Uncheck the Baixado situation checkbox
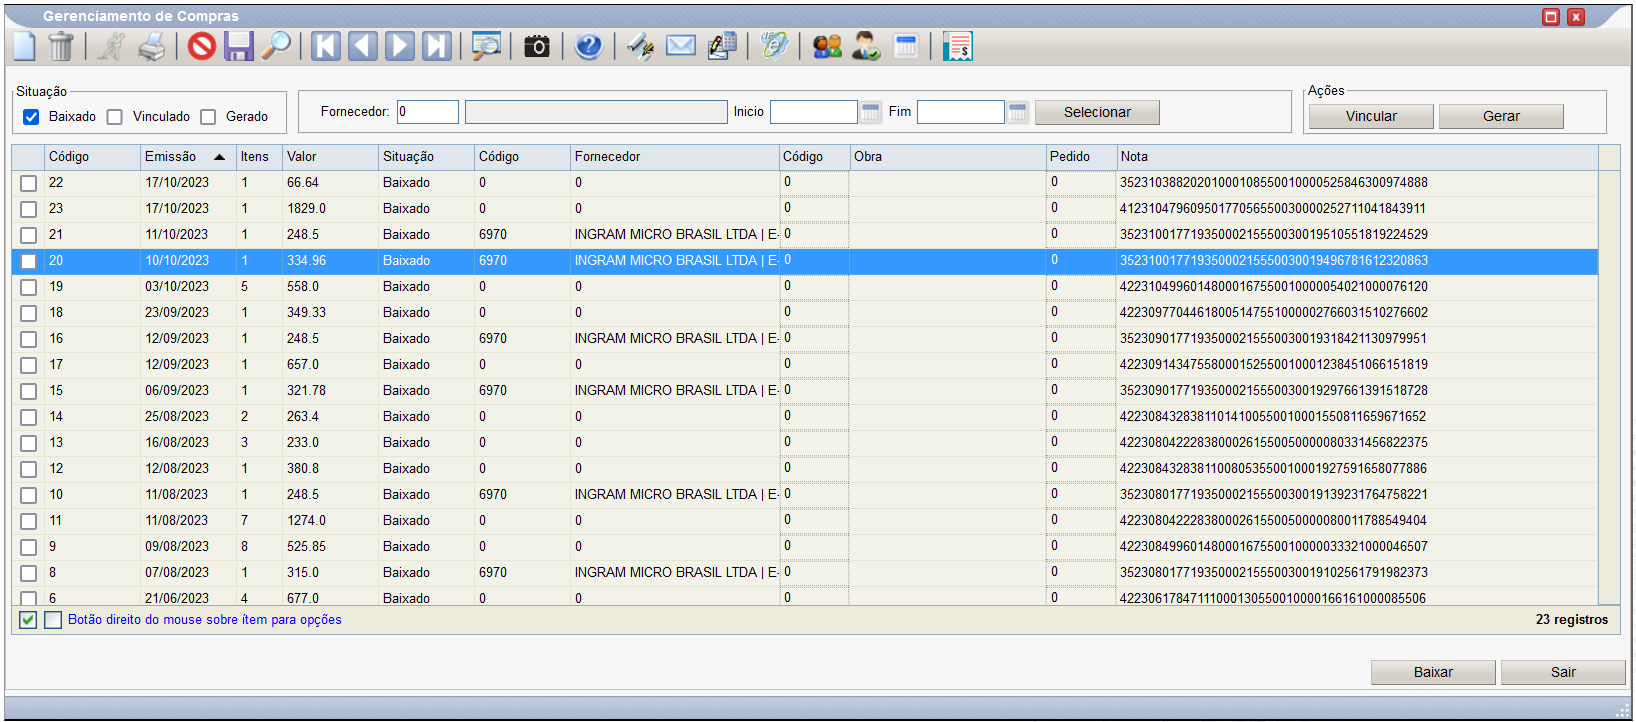This screenshot has width=1636, height=722. point(31,117)
